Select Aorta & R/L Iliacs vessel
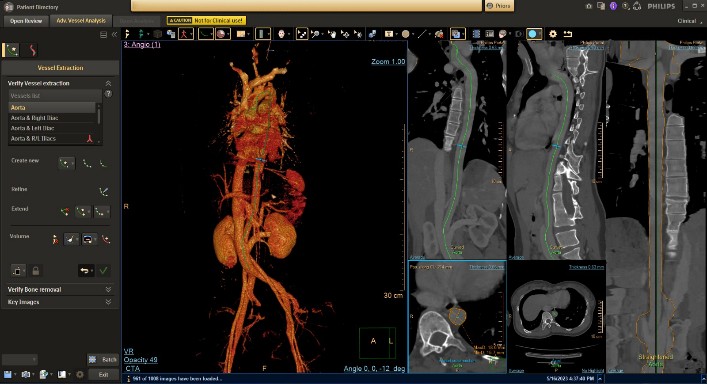The height and width of the screenshot is (384, 707). [52, 138]
